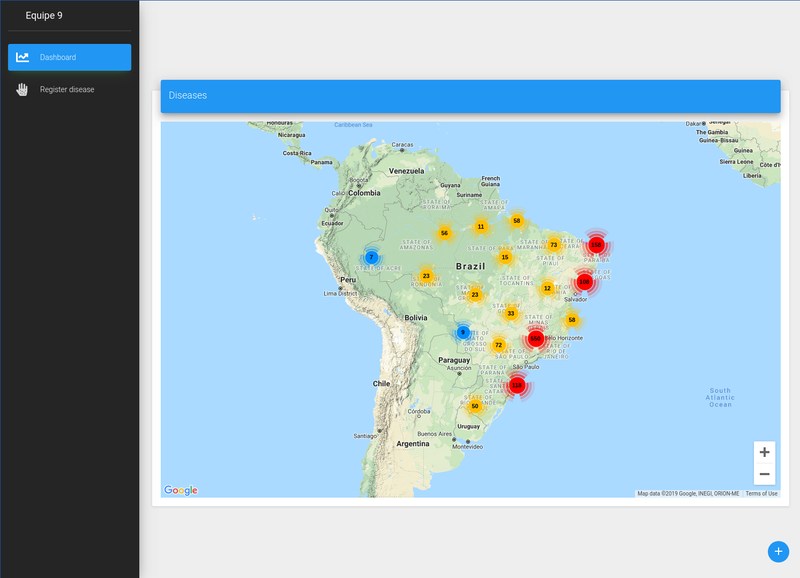Click the blue cluster marker labeled 7
Image resolution: width=800 pixels, height=578 pixels.
click(x=371, y=257)
